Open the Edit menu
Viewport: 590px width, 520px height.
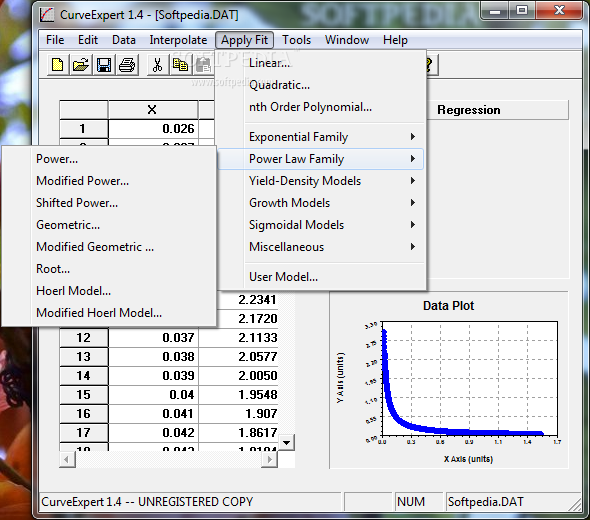[88, 40]
